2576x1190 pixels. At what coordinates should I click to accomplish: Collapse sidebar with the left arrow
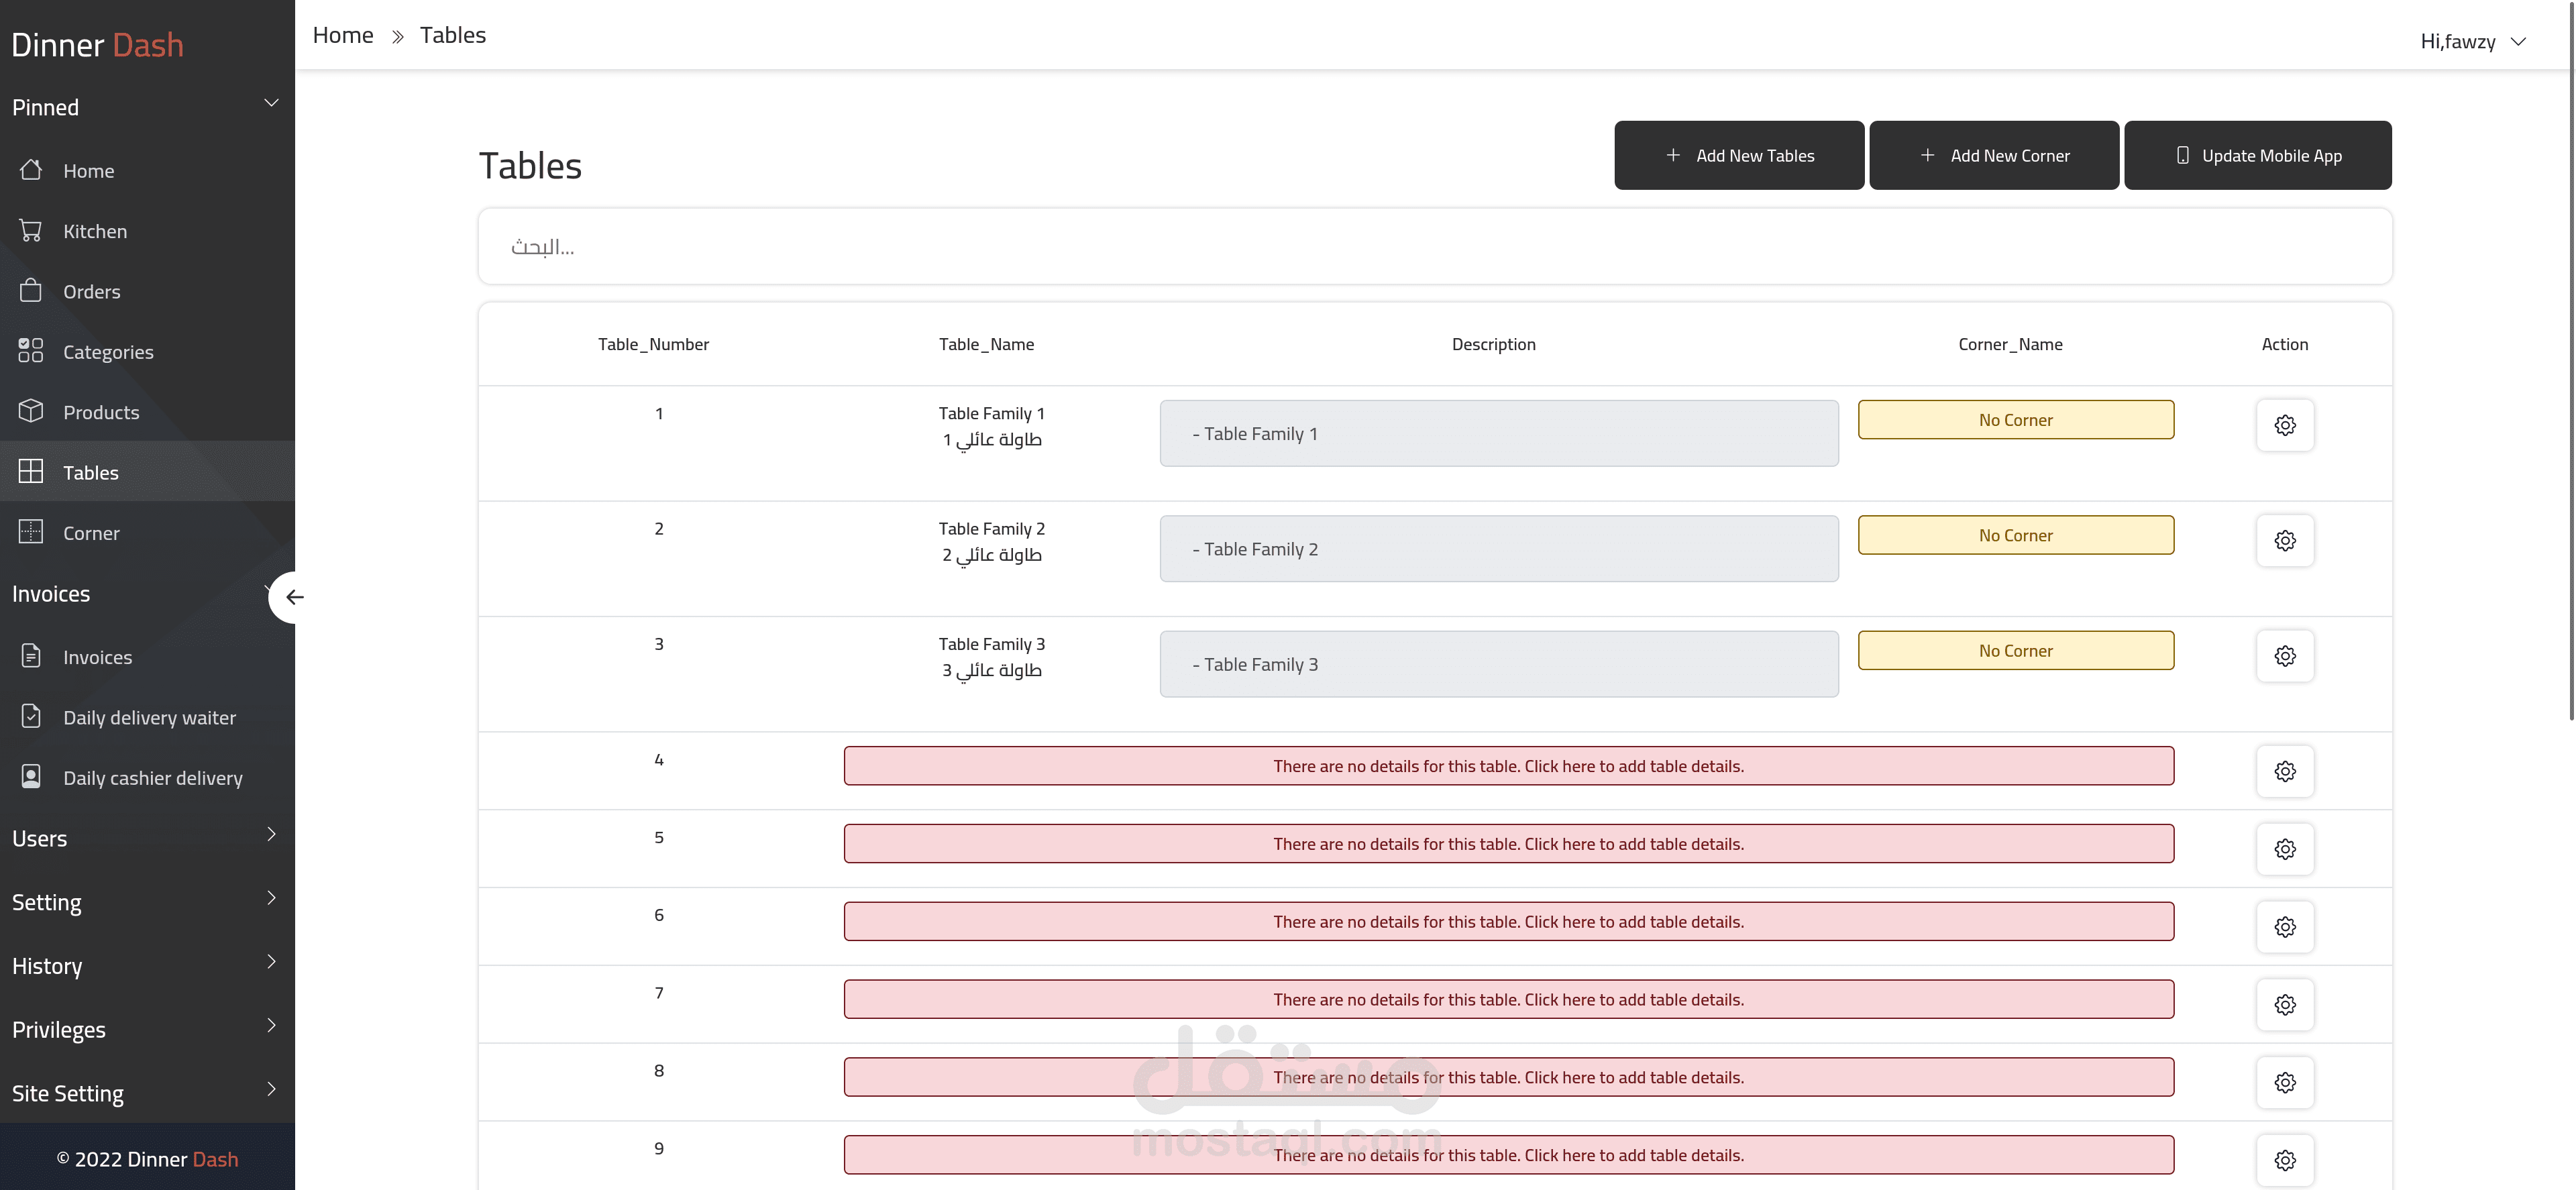(293, 597)
